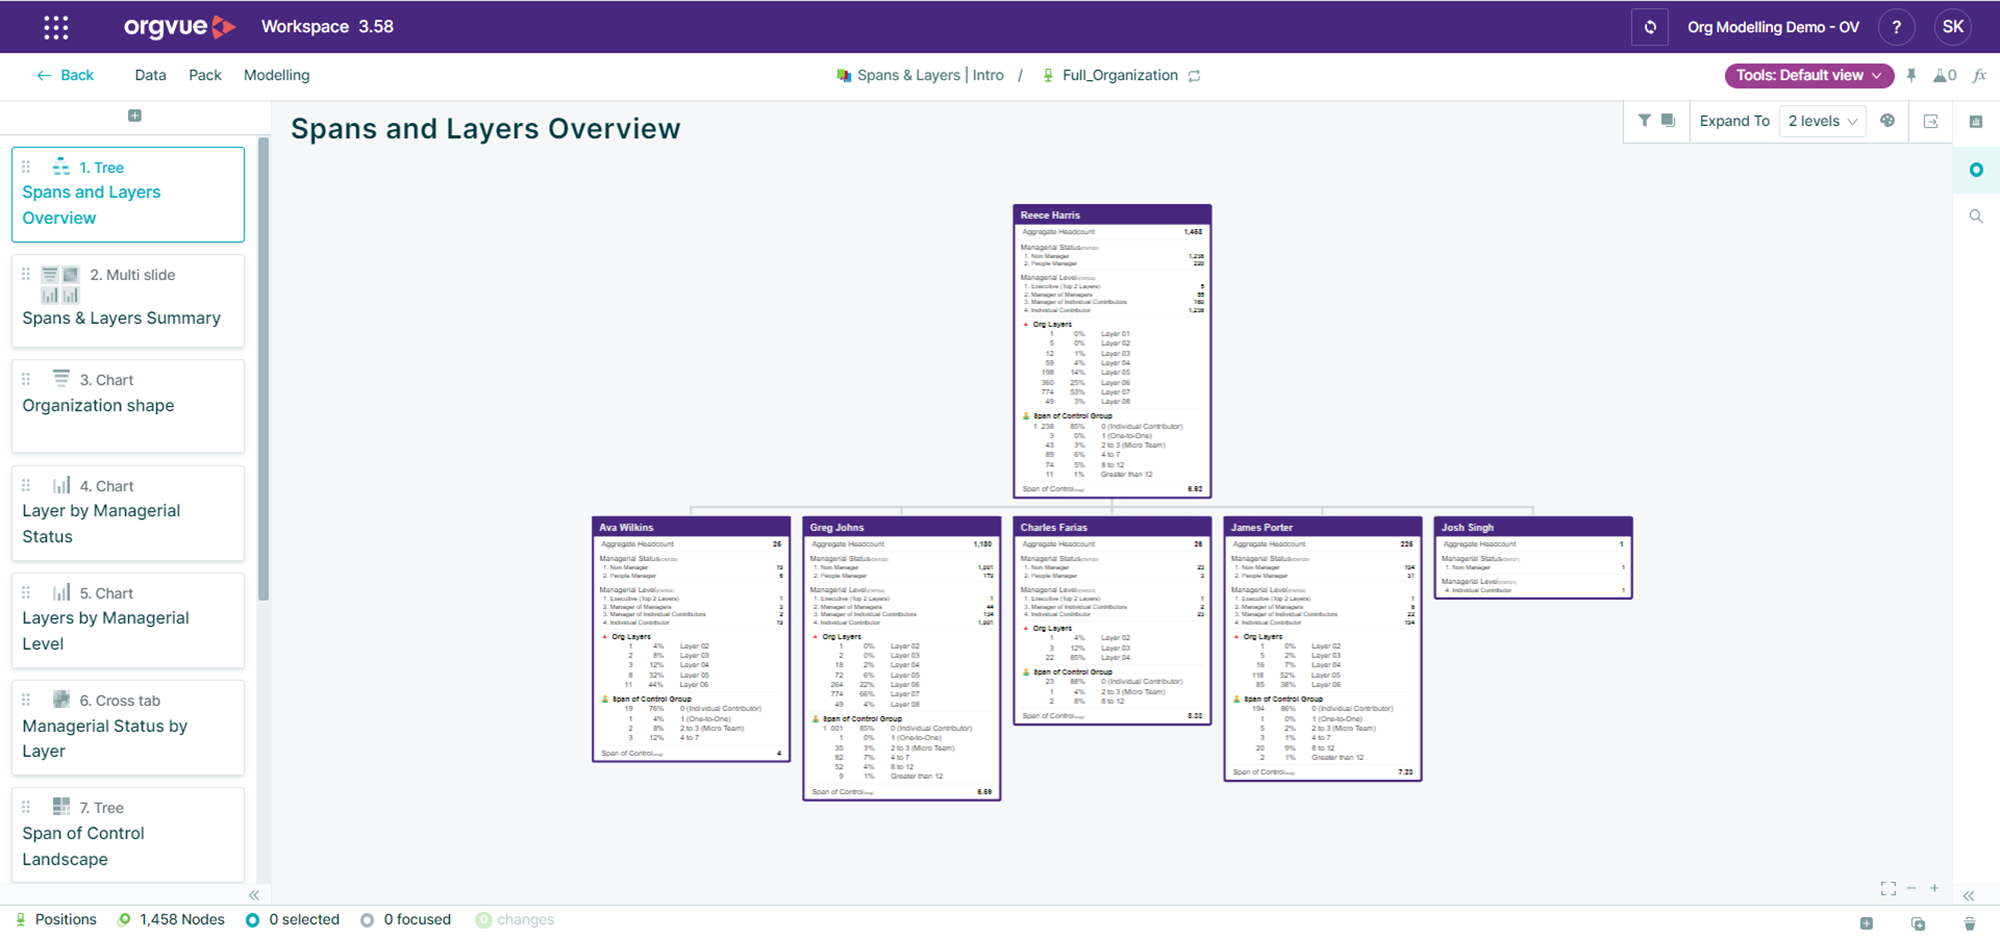Open the Pack menu

point(205,75)
